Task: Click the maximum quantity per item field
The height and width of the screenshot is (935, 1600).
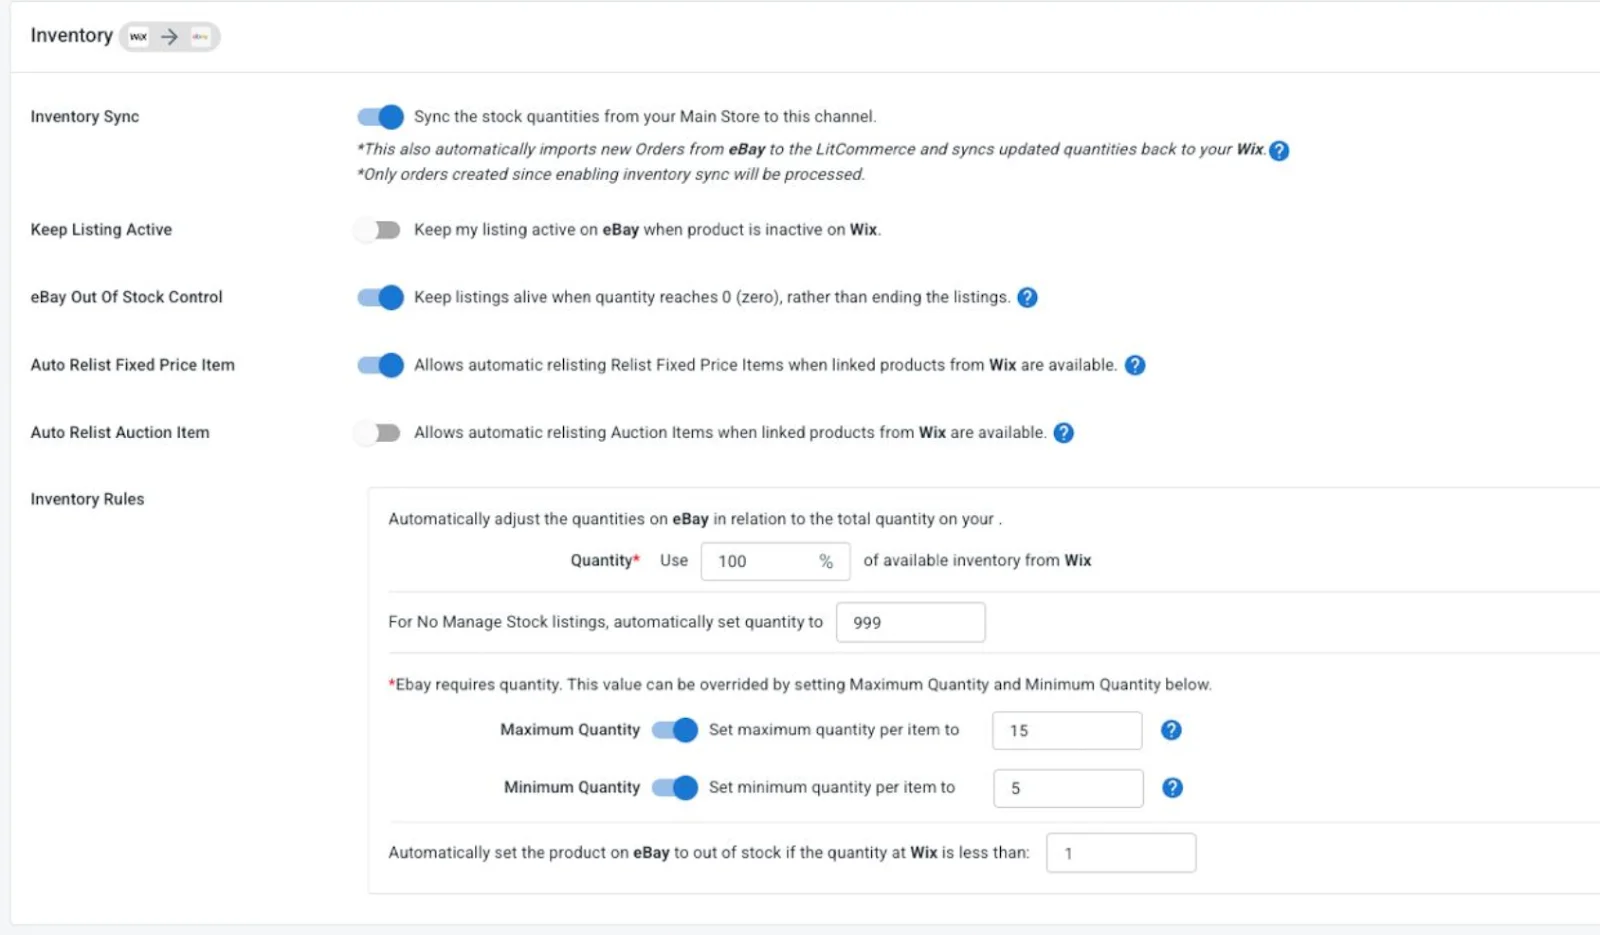Action: (x=1066, y=730)
